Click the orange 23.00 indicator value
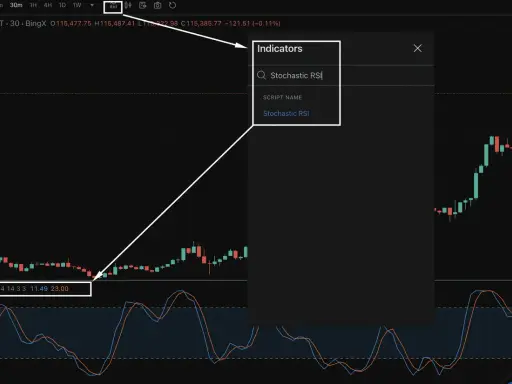This screenshot has width=512, height=384. coord(59,289)
